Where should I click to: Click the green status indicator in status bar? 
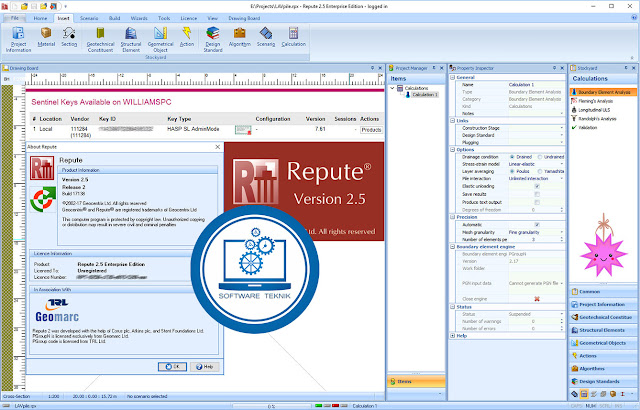pos(319,406)
